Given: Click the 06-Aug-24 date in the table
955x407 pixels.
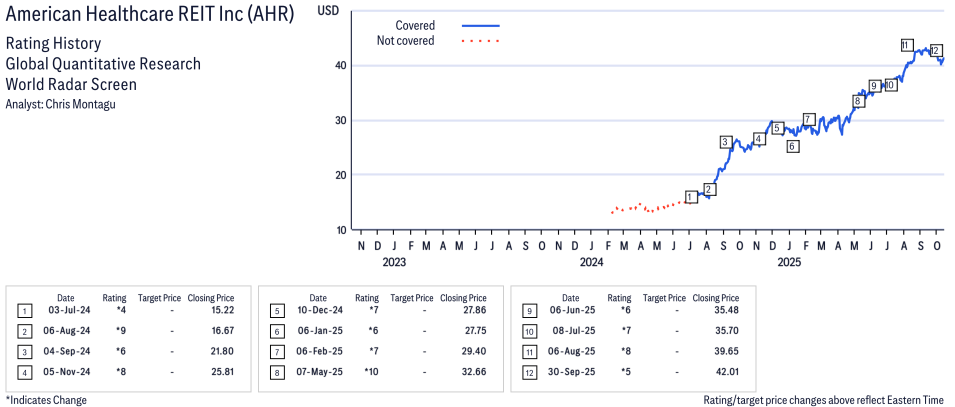Looking at the screenshot, I should (x=66, y=330).
